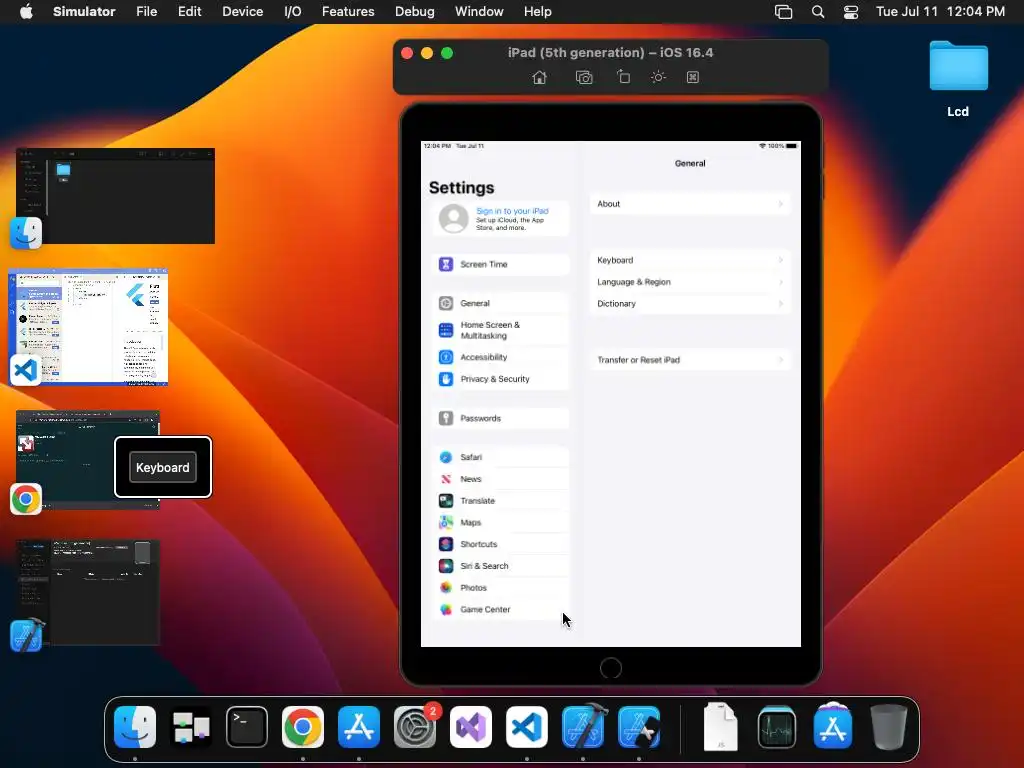1024x768 pixels.
Task: Open Xcode from the Dock
Action: [x=583, y=727]
